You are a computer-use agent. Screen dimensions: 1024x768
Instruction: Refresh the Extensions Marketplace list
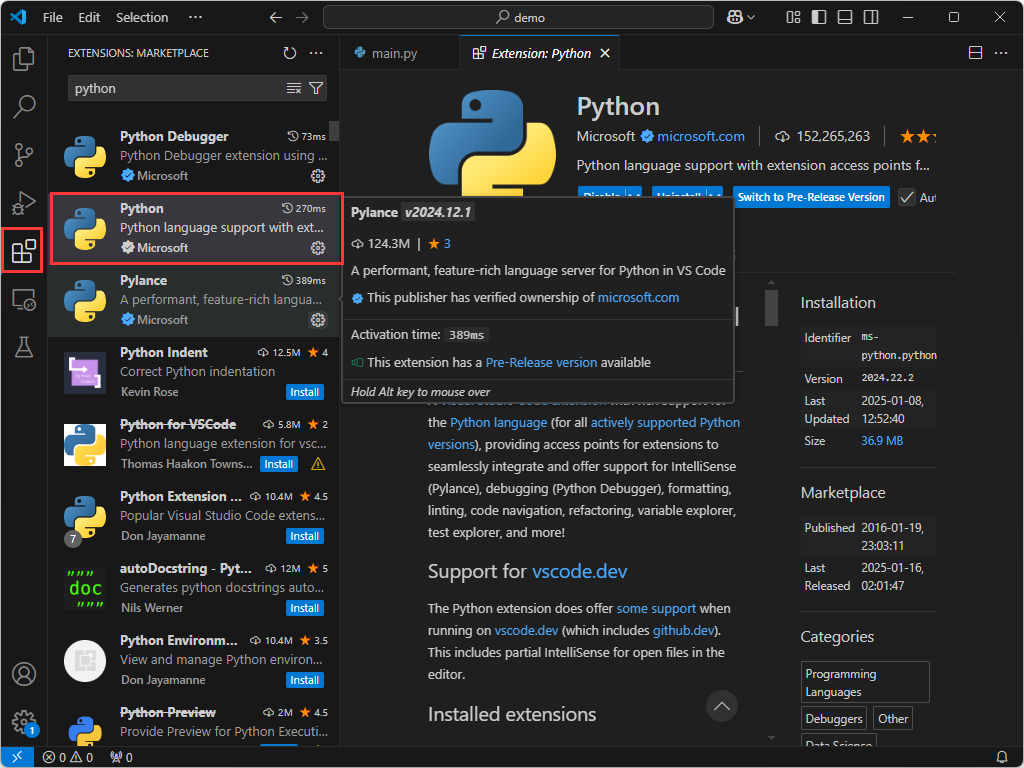pyautogui.click(x=289, y=53)
